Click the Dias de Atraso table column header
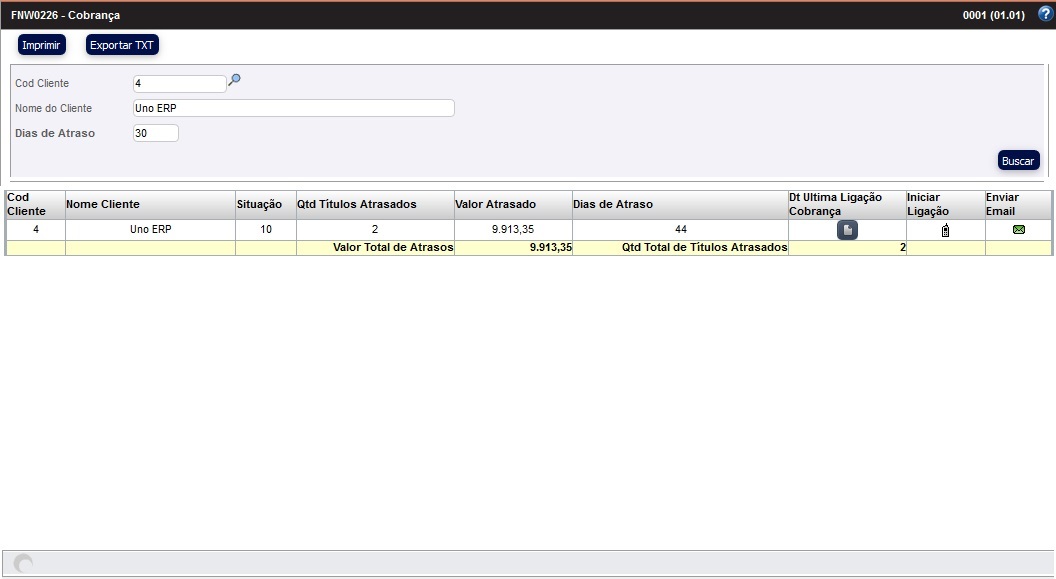 tap(612, 204)
